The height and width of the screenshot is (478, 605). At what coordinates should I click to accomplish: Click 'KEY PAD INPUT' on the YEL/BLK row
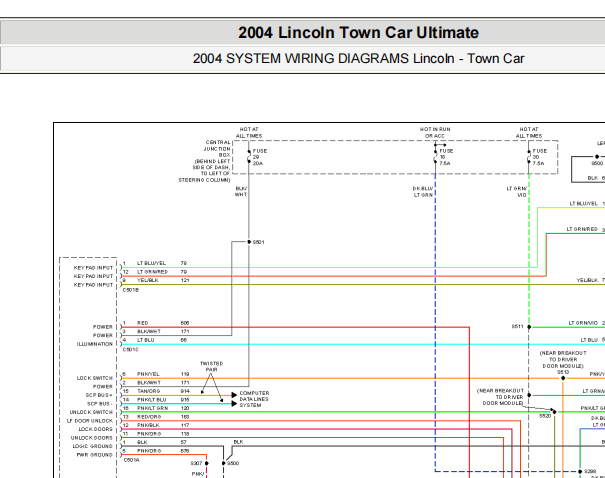click(x=93, y=285)
